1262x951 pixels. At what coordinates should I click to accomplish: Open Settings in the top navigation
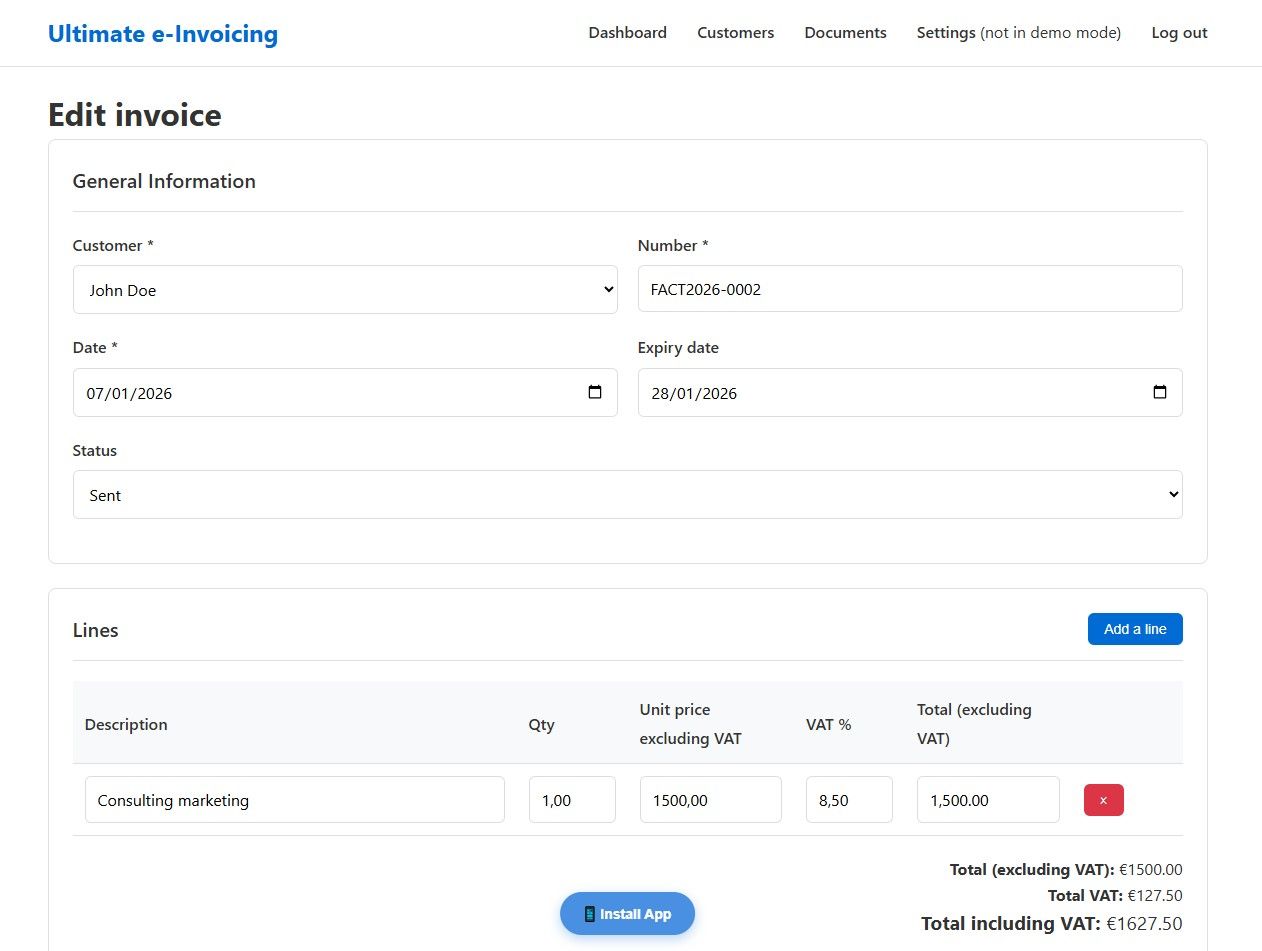point(946,33)
